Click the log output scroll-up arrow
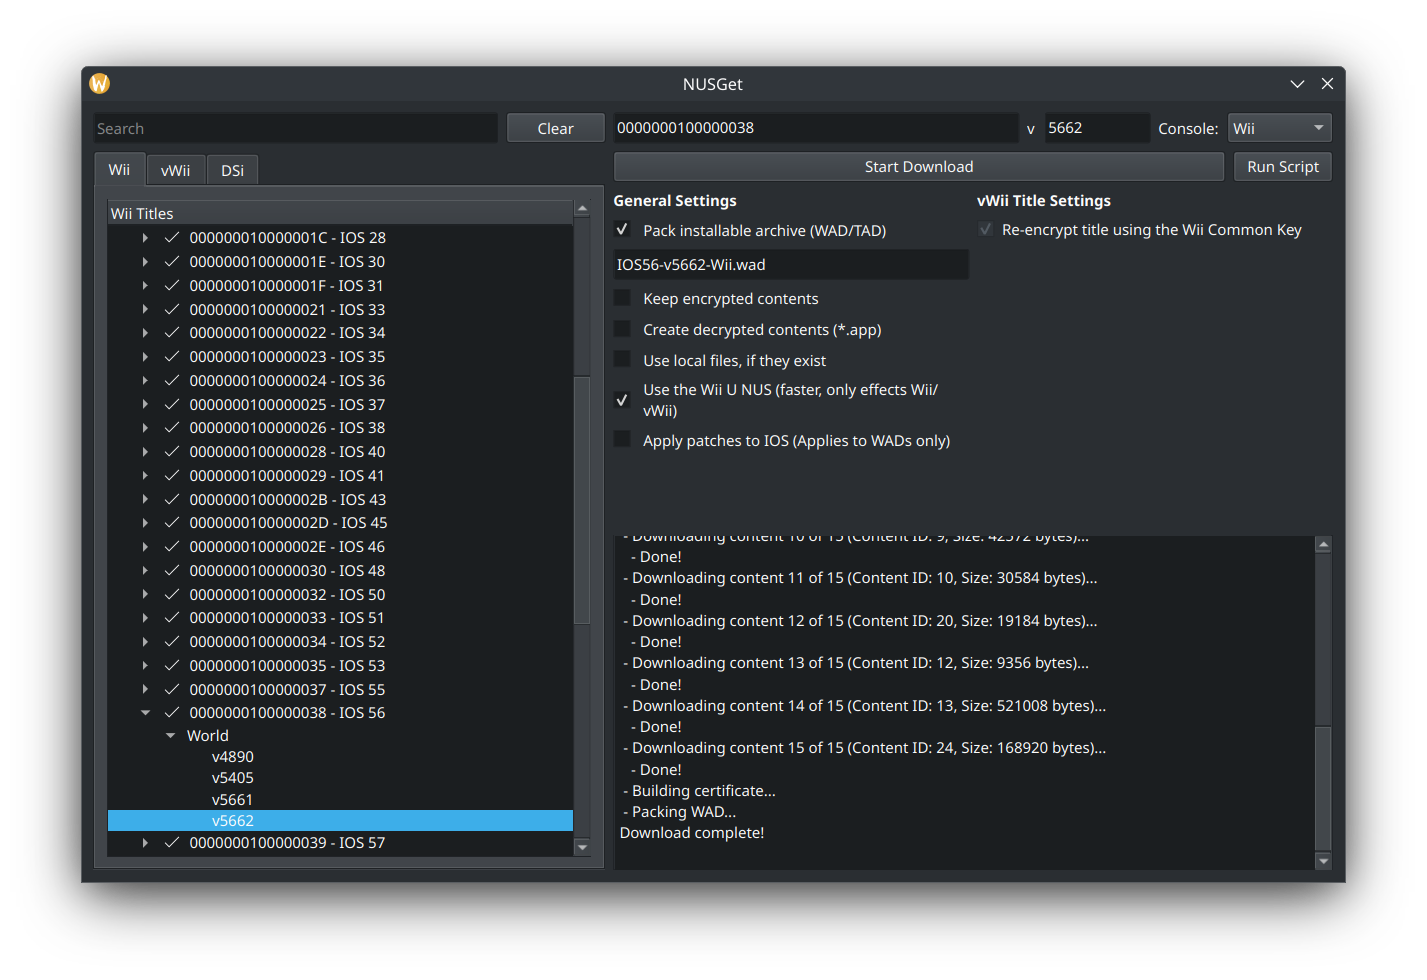The height and width of the screenshot is (980, 1427). tap(1323, 545)
